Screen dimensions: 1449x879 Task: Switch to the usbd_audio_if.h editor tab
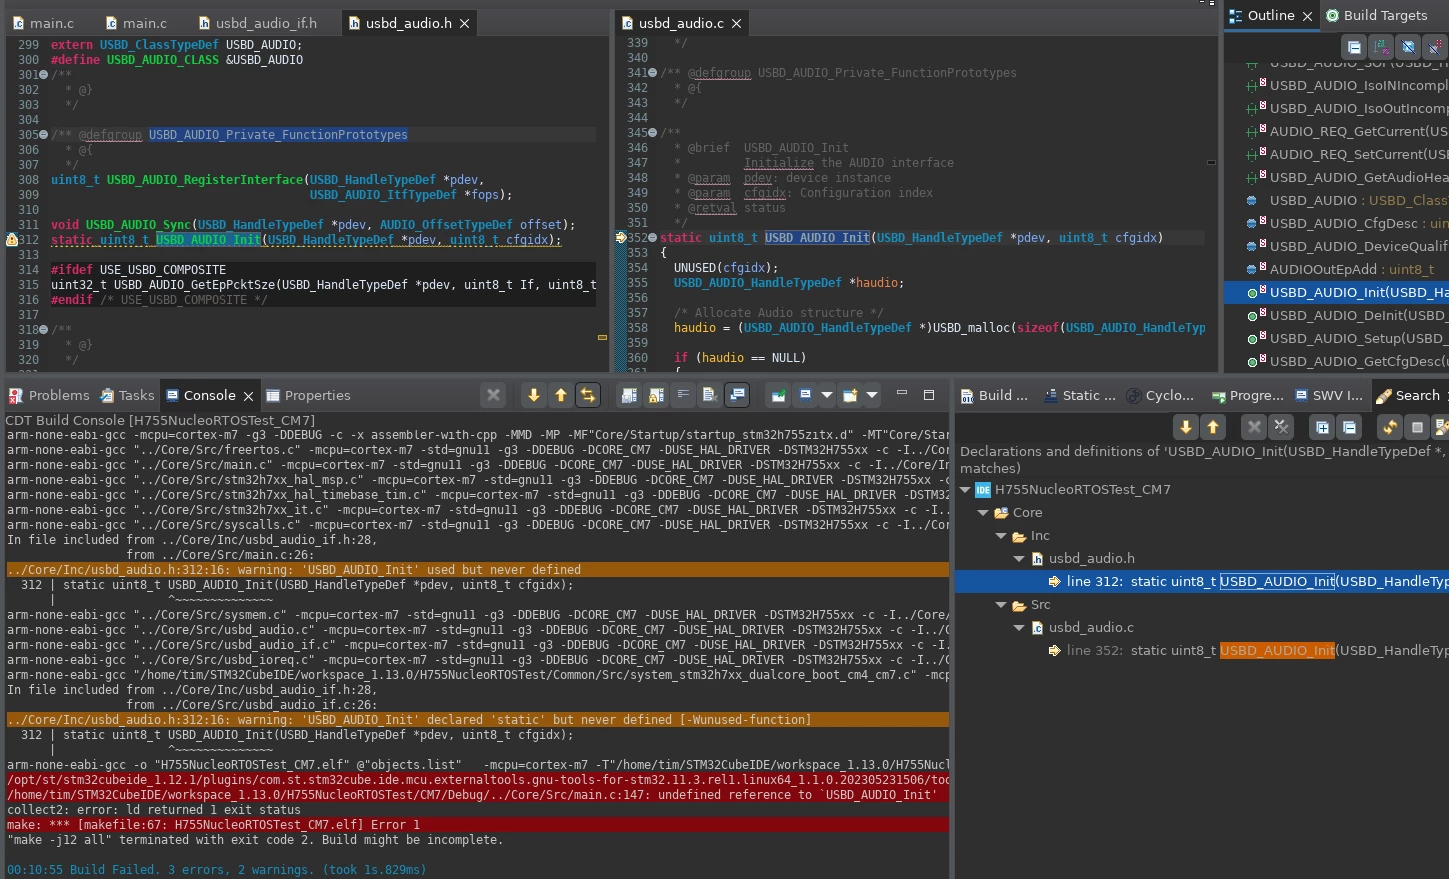point(257,23)
